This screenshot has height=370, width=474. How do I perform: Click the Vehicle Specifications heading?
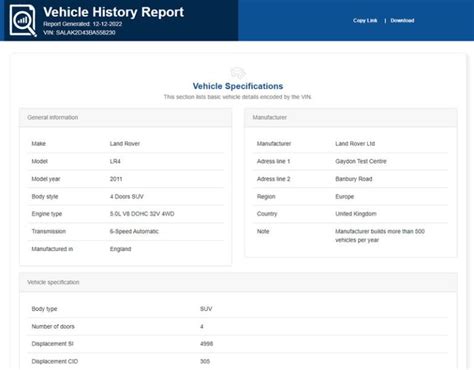point(238,86)
